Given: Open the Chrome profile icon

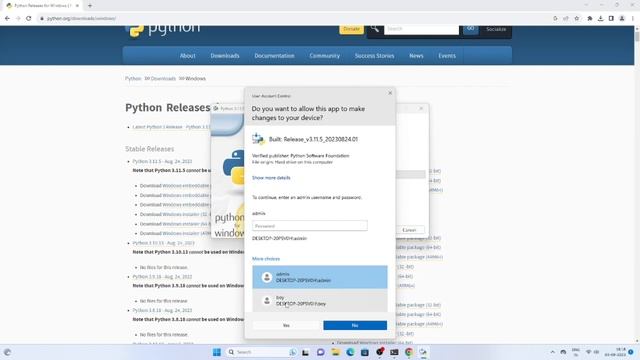Looking at the screenshot, I should pyautogui.click(x=622, y=18).
